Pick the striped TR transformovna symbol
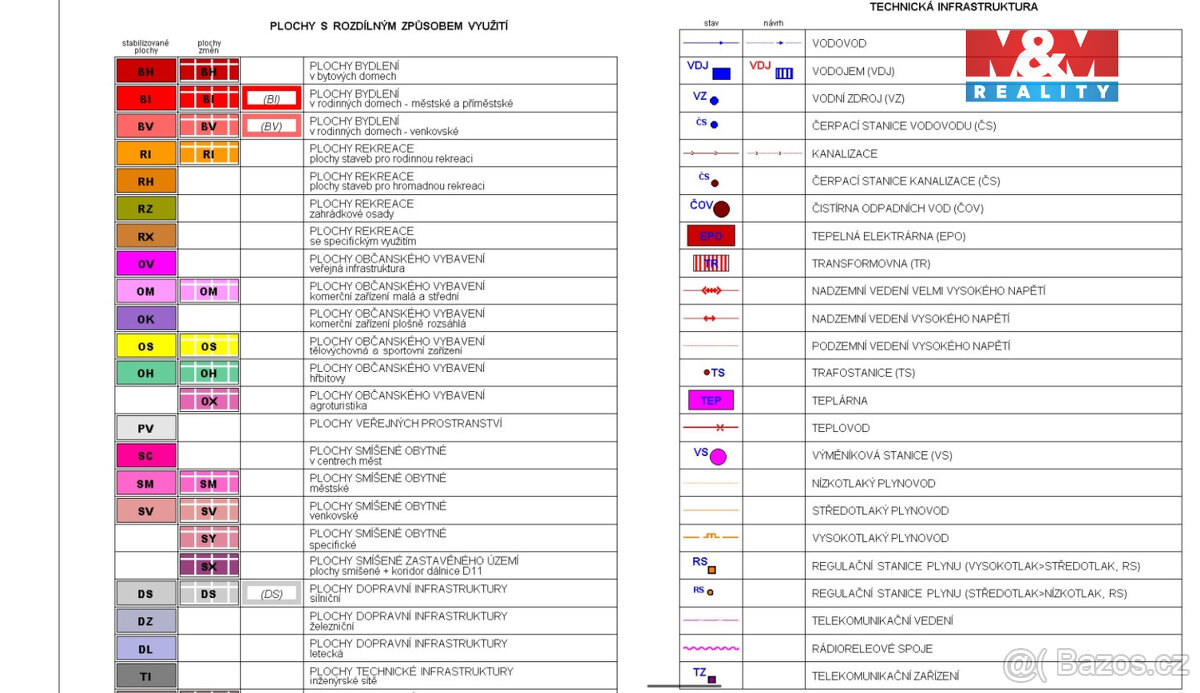 711,263
